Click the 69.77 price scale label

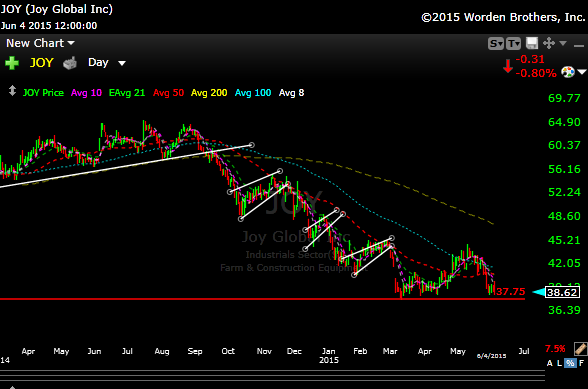tap(564, 98)
